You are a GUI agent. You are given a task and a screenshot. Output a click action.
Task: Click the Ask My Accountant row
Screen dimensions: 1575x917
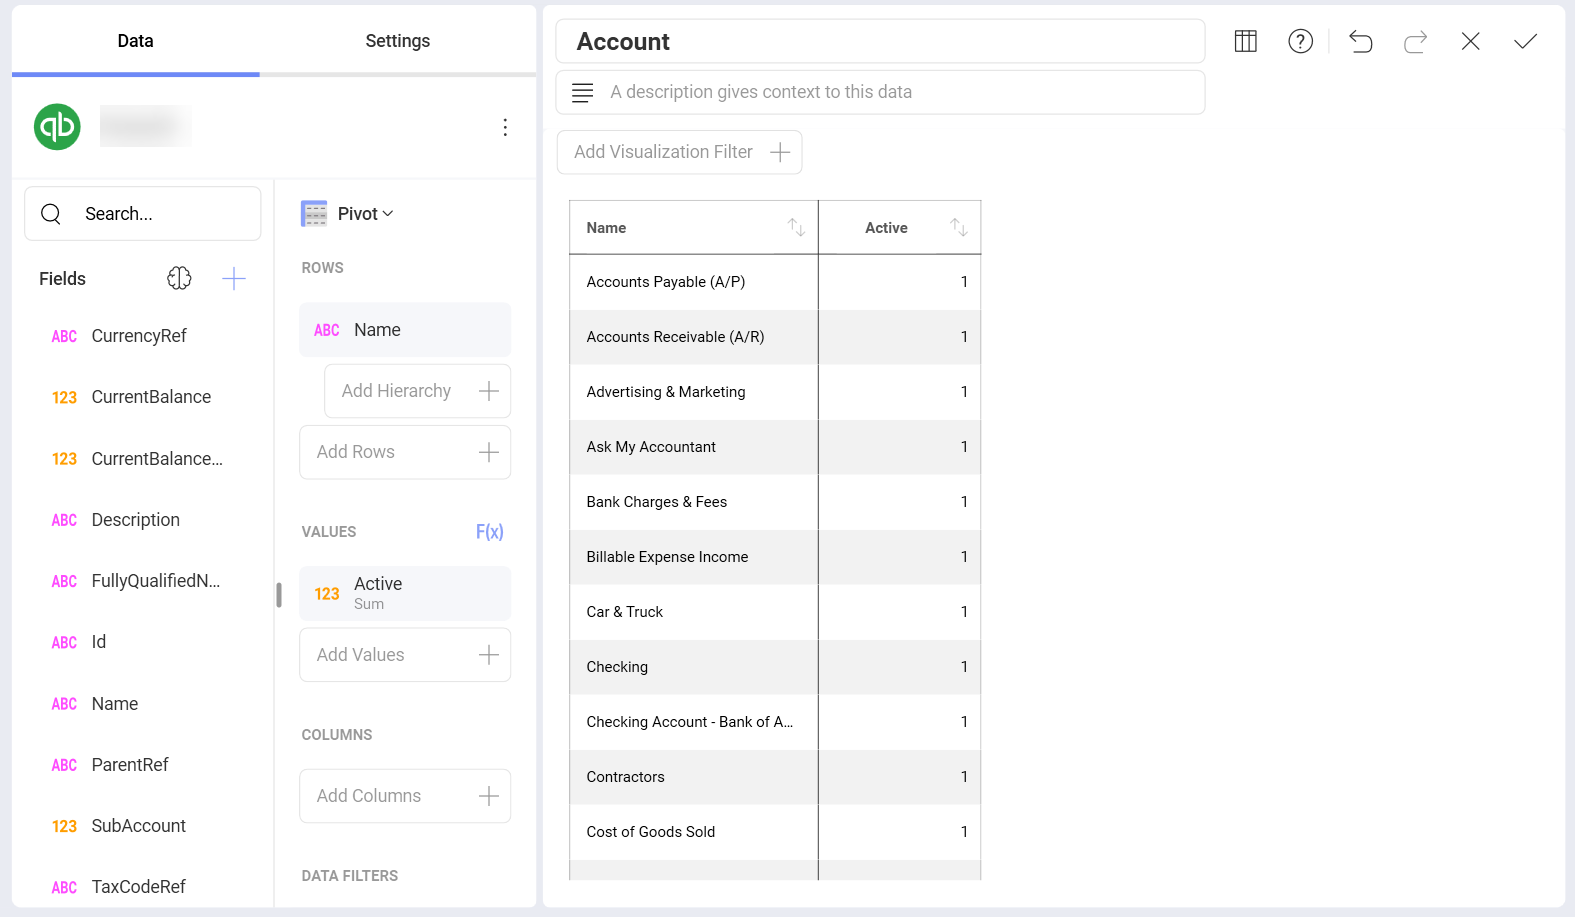[x=775, y=447]
